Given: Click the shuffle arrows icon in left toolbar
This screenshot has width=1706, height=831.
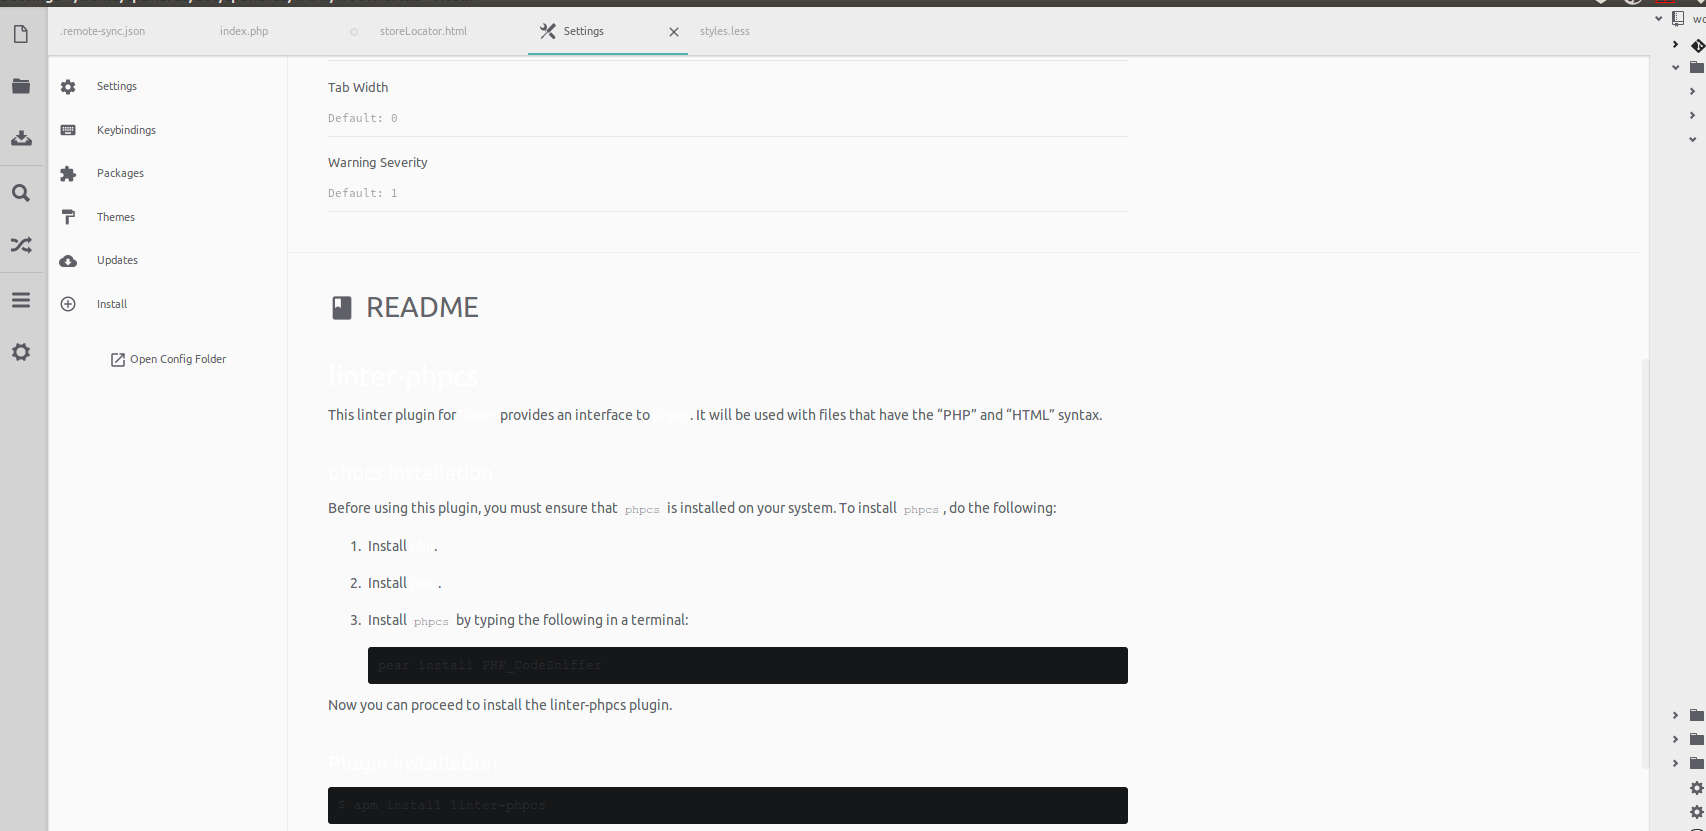Looking at the screenshot, I should tap(20, 245).
